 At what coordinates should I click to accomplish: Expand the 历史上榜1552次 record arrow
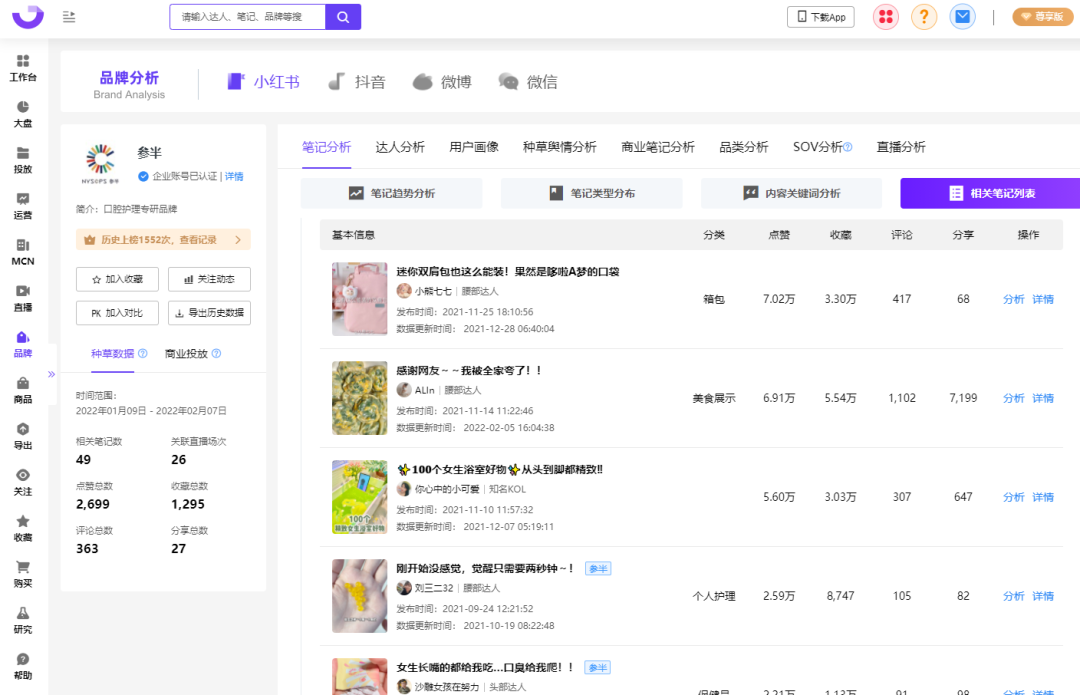238,240
